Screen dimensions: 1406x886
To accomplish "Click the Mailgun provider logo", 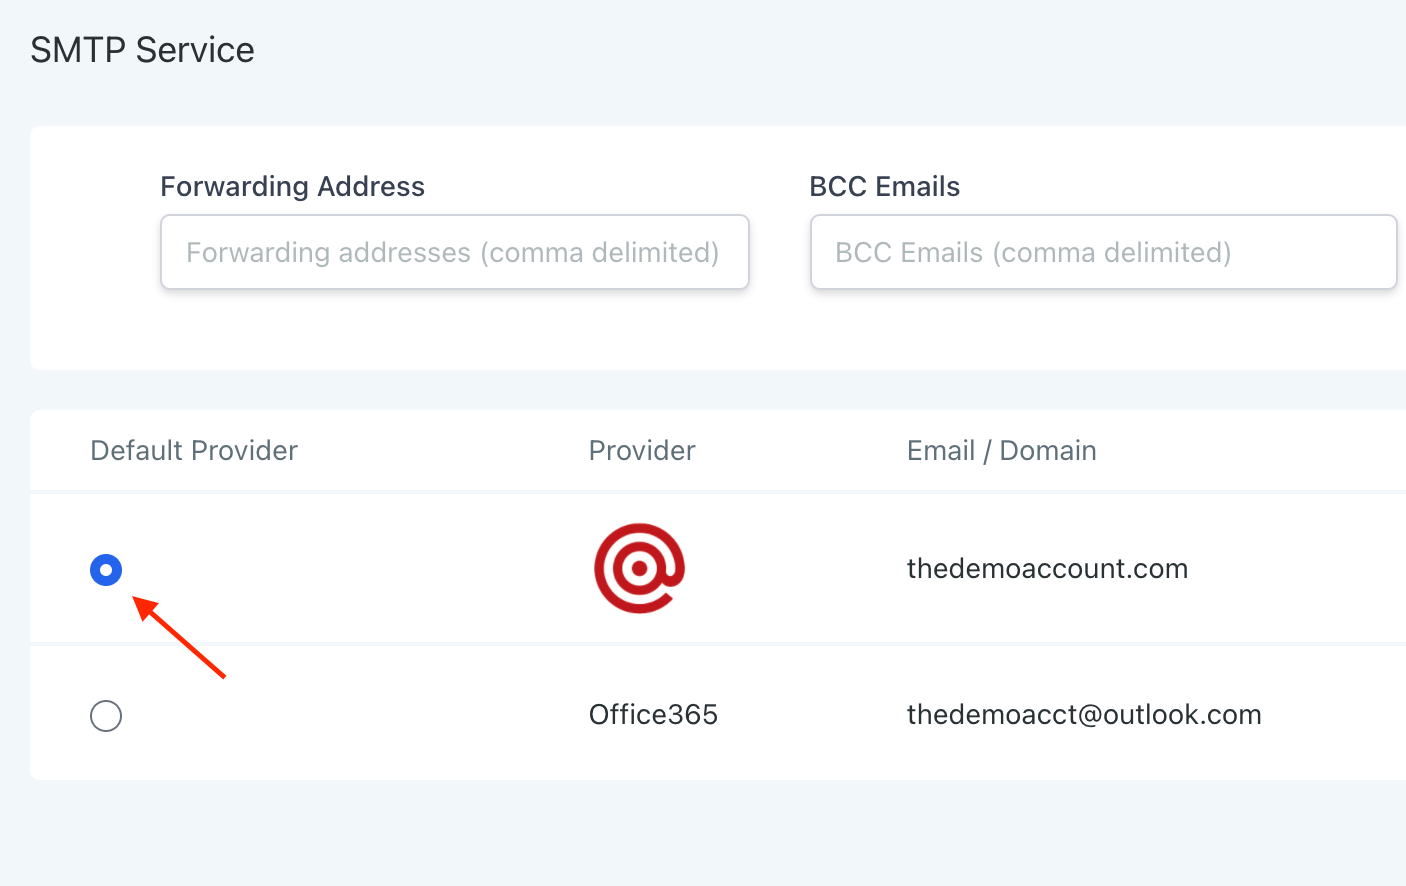I will [639, 568].
